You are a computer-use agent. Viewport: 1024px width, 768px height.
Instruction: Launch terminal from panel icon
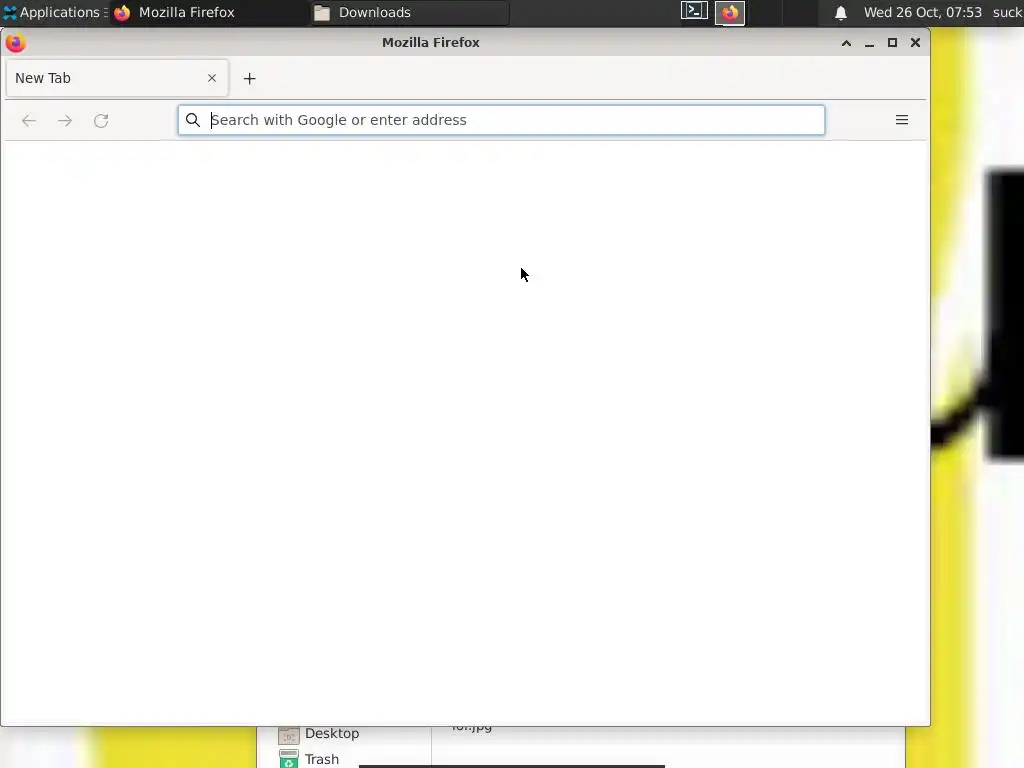coord(694,11)
